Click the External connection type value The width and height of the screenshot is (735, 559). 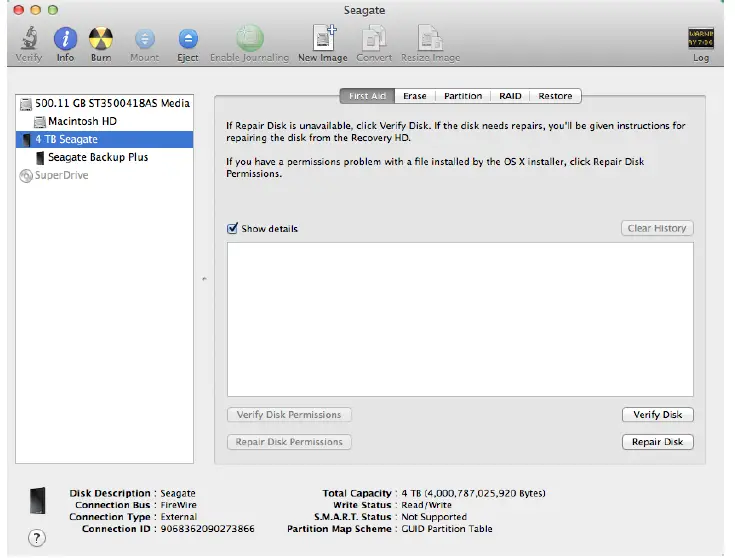point(179,517)
